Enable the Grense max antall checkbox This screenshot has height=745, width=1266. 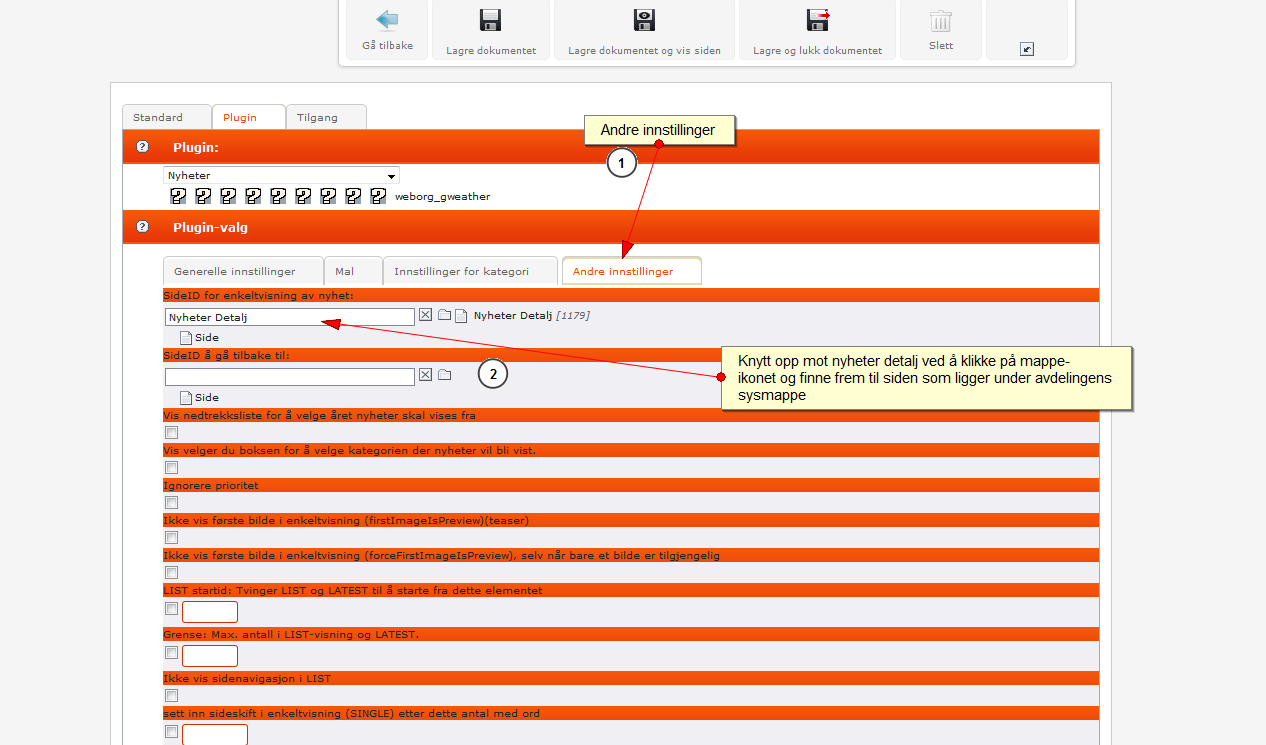(x=172, y=652)
